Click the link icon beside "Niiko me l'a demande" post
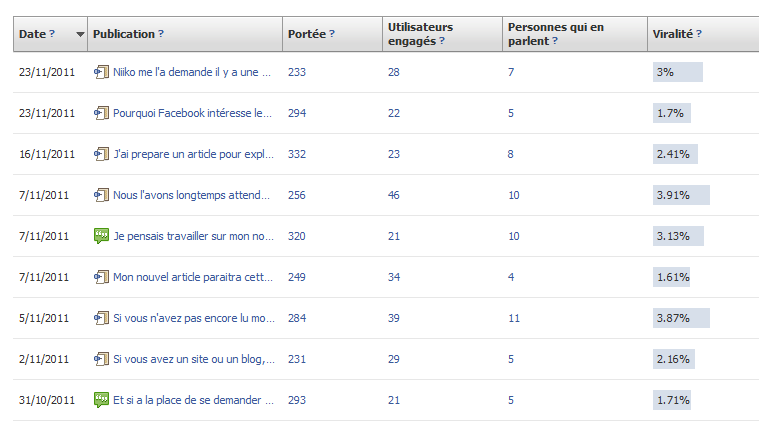This screenshot has height=429, width=759. click(x=100, y=72)
